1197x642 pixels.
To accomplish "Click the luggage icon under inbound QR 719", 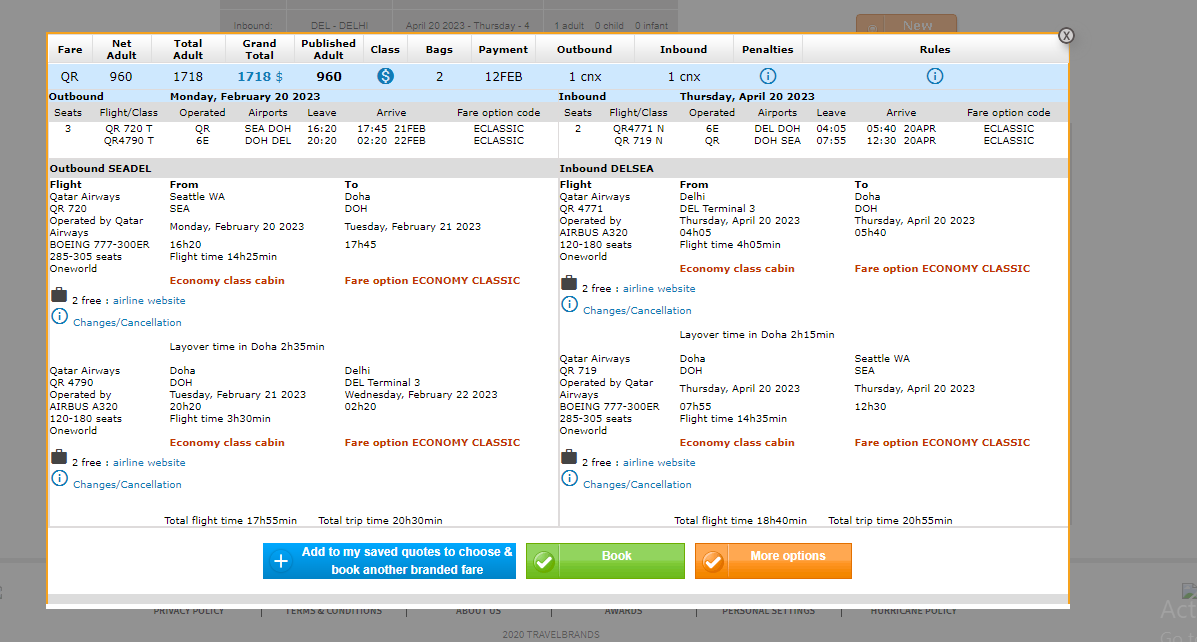I will coord(569,457).
